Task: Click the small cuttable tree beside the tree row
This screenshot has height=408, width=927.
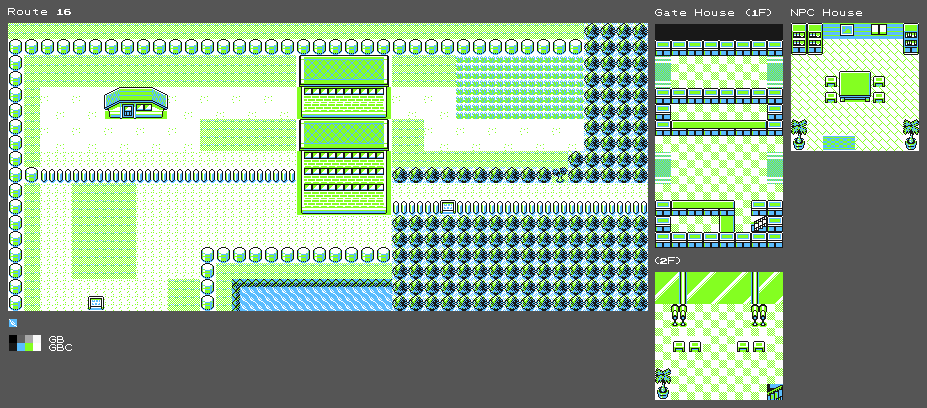Action: coord(560,175)
